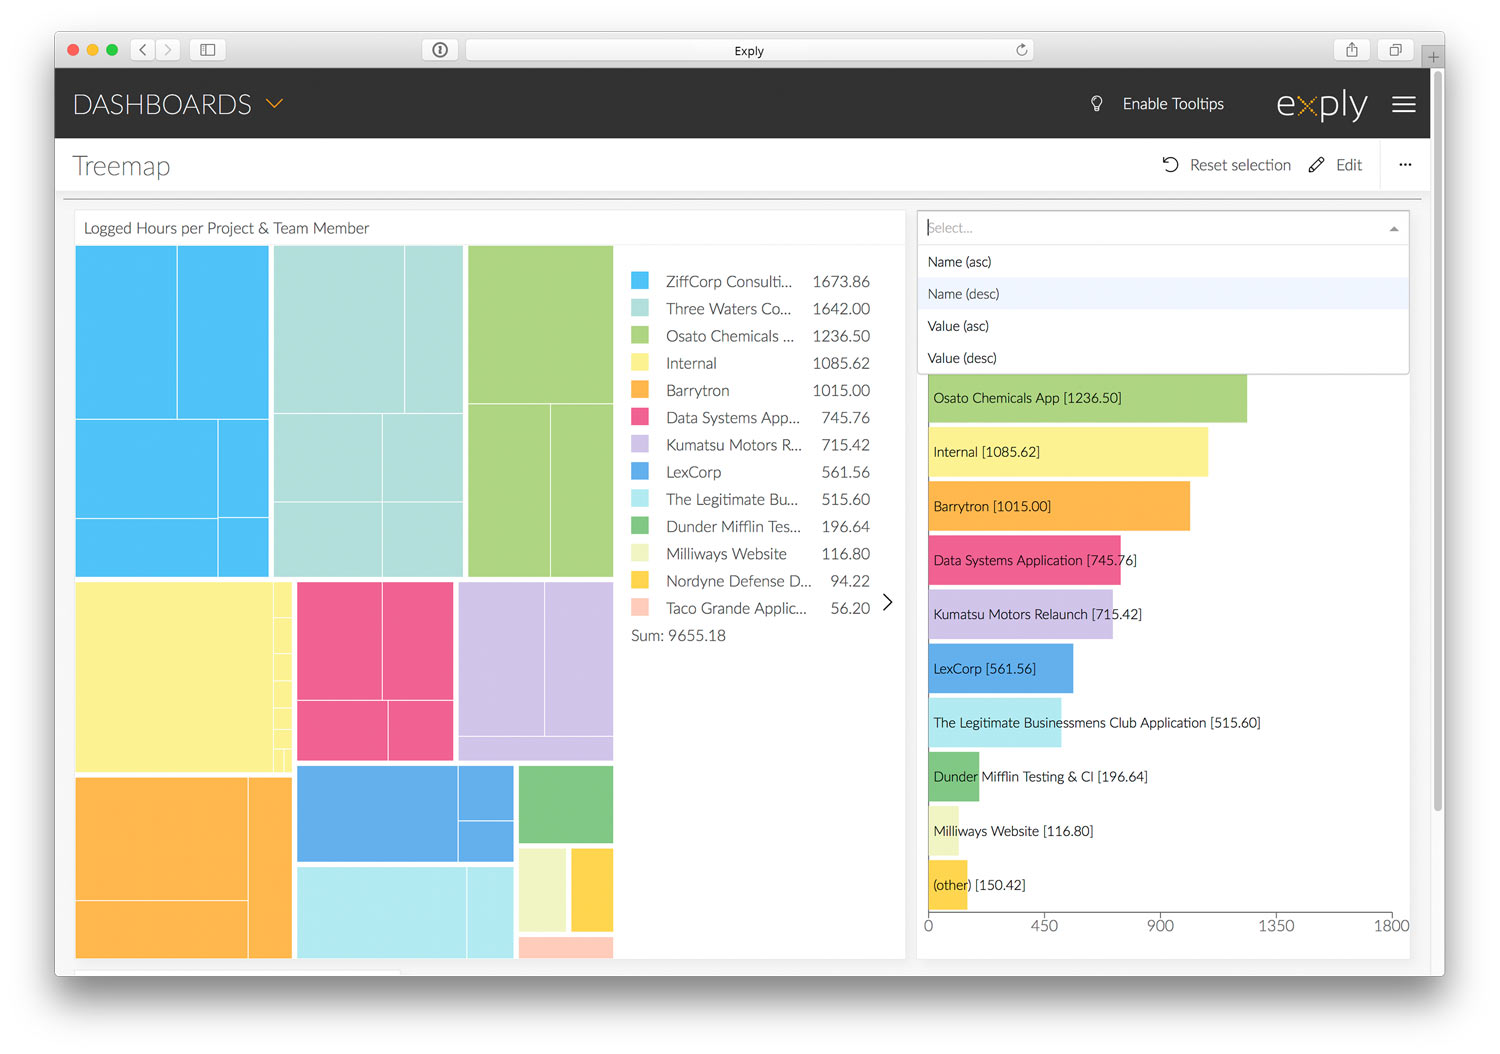Show next legend page with right chevron
Screen dimensions: 1500x1054
887,602
